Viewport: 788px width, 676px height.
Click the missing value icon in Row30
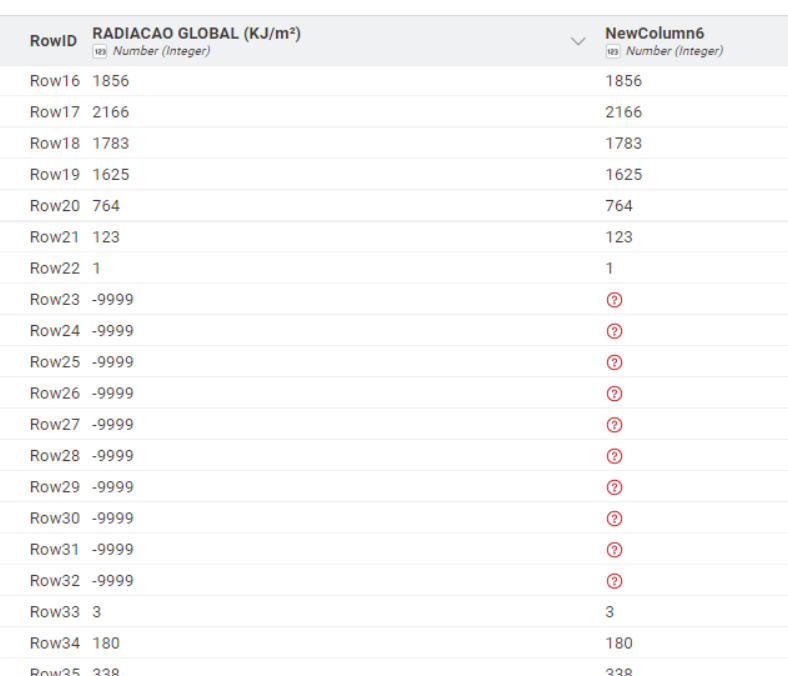pyautogui.click(x=615, y=518)
